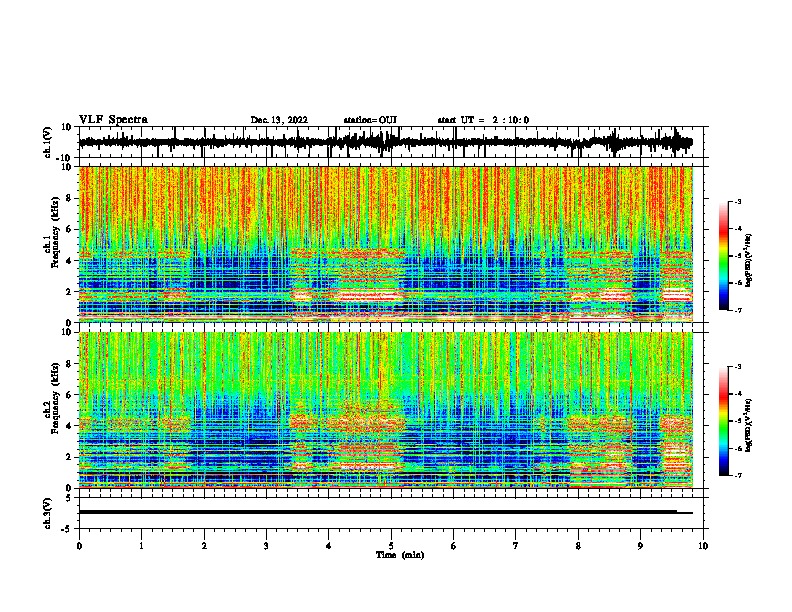Click the date "Dec. 13, 2022"
The width and height of the screenshot is (792, 612).
point(279,120)
